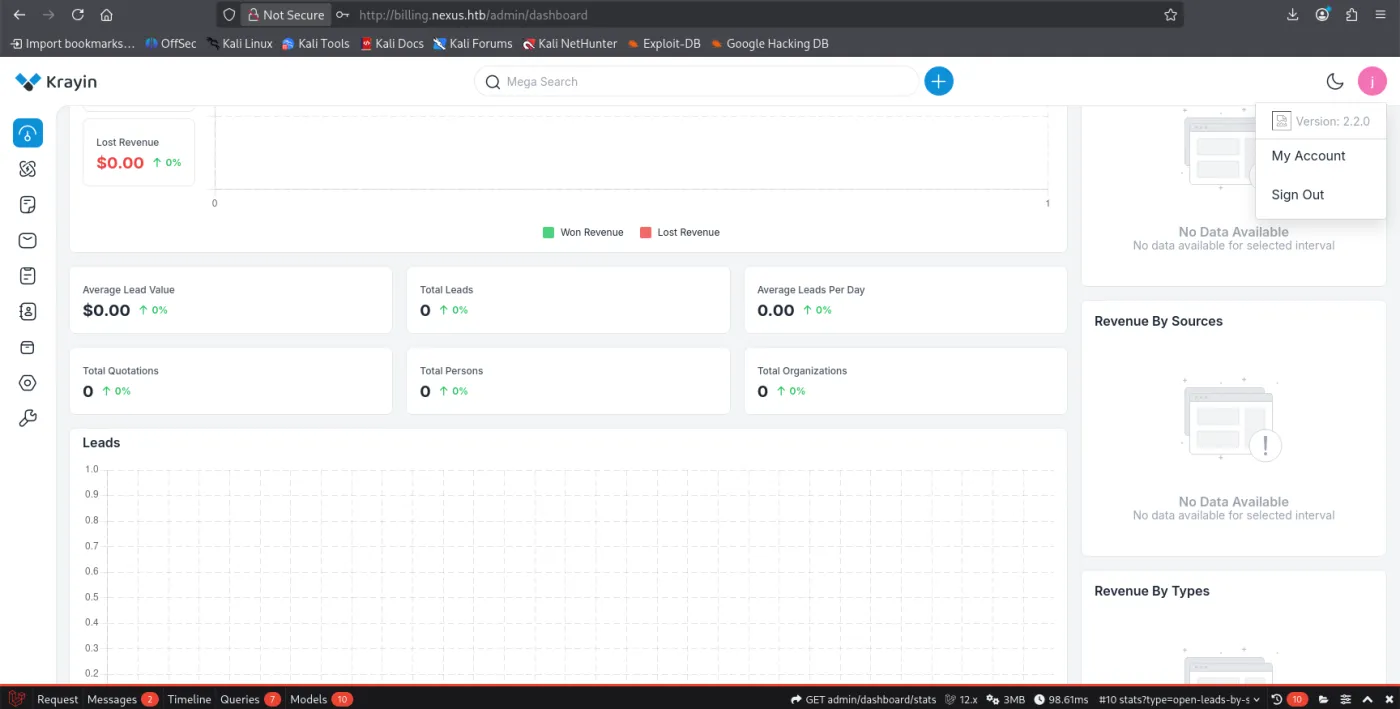
Task: Open the Messages tab in debugbar
Action: tap(122, 699)
